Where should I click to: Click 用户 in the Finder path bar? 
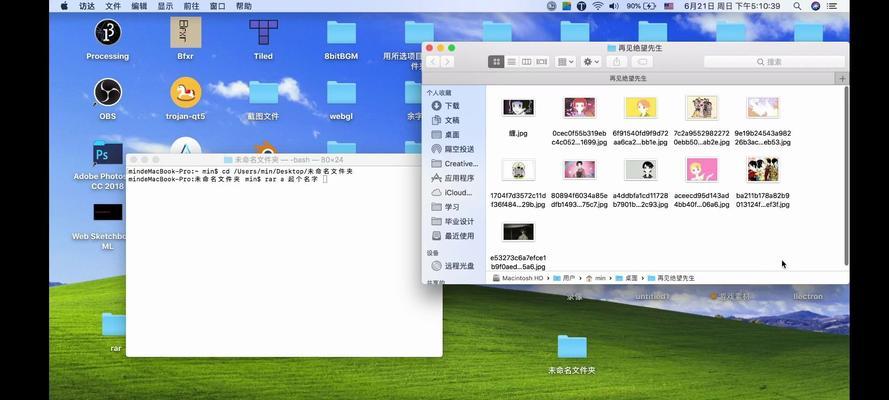pos(564,278)
